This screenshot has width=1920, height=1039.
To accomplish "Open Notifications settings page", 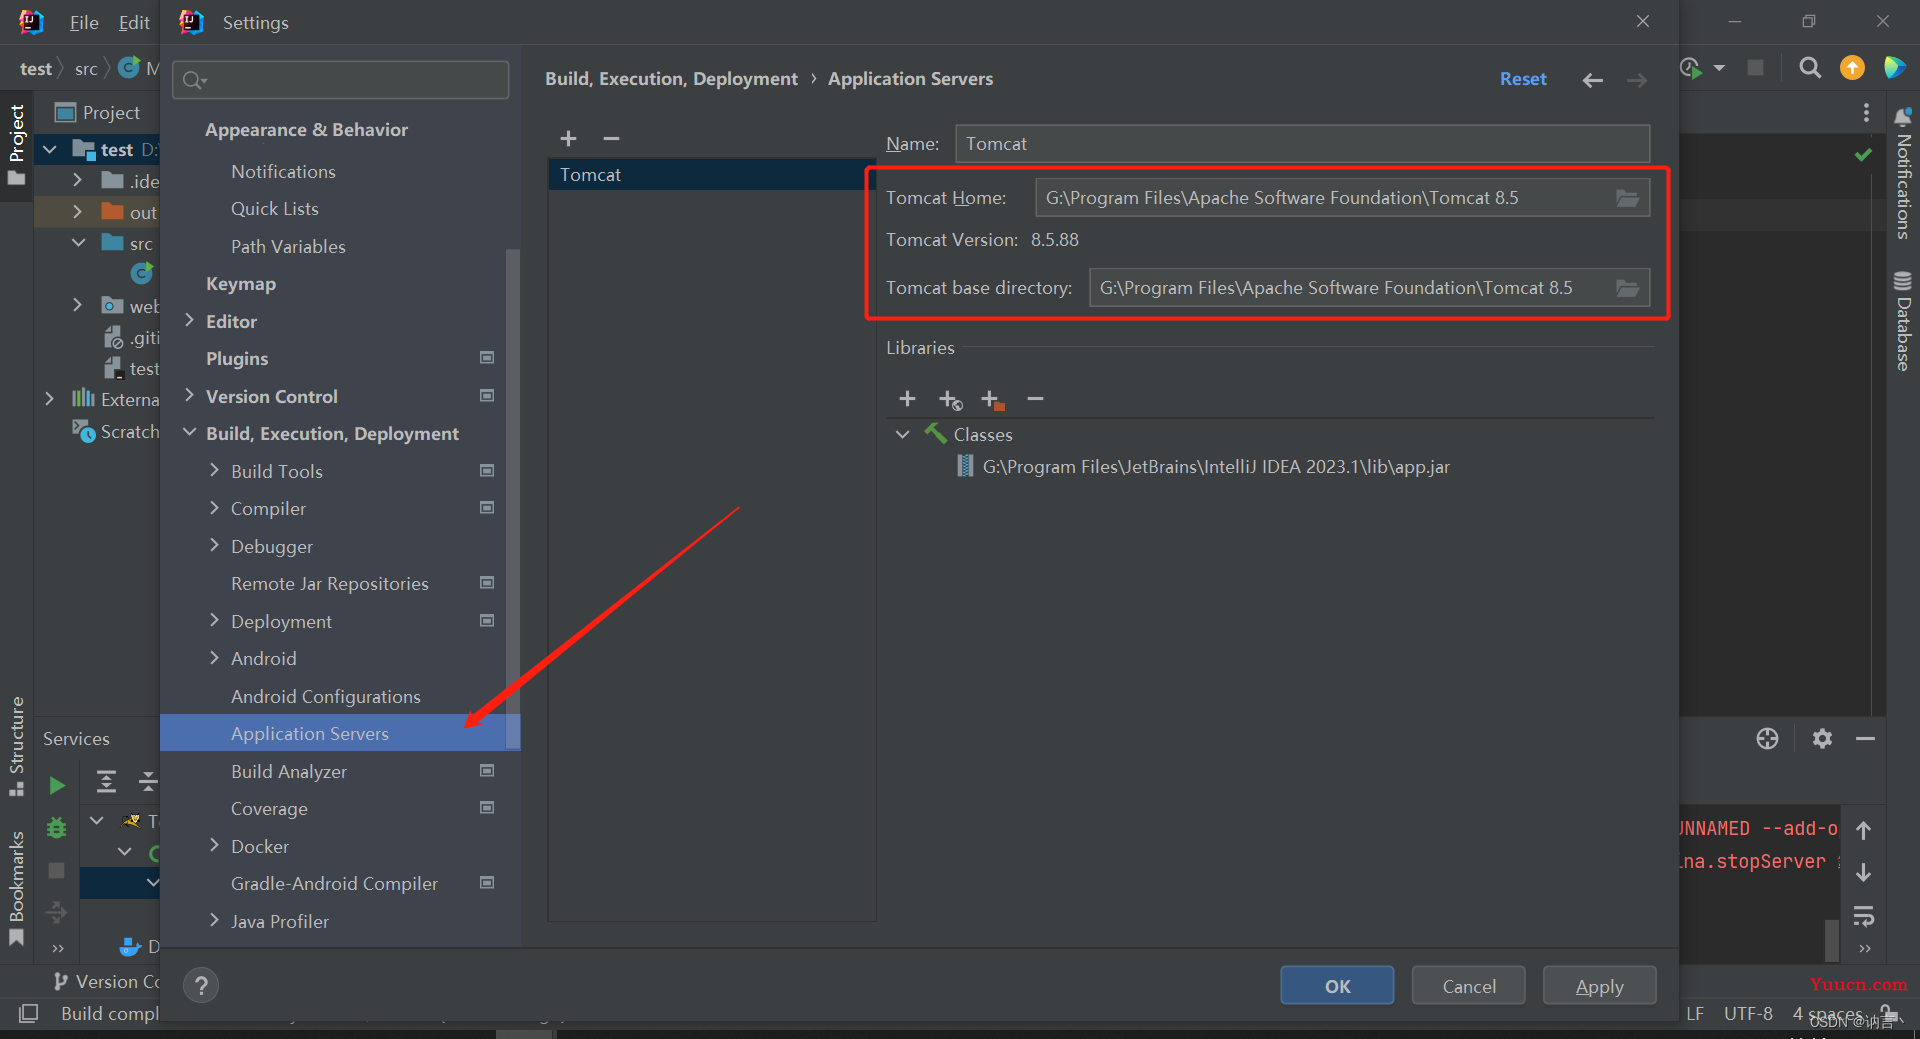I will pos(283,172).
